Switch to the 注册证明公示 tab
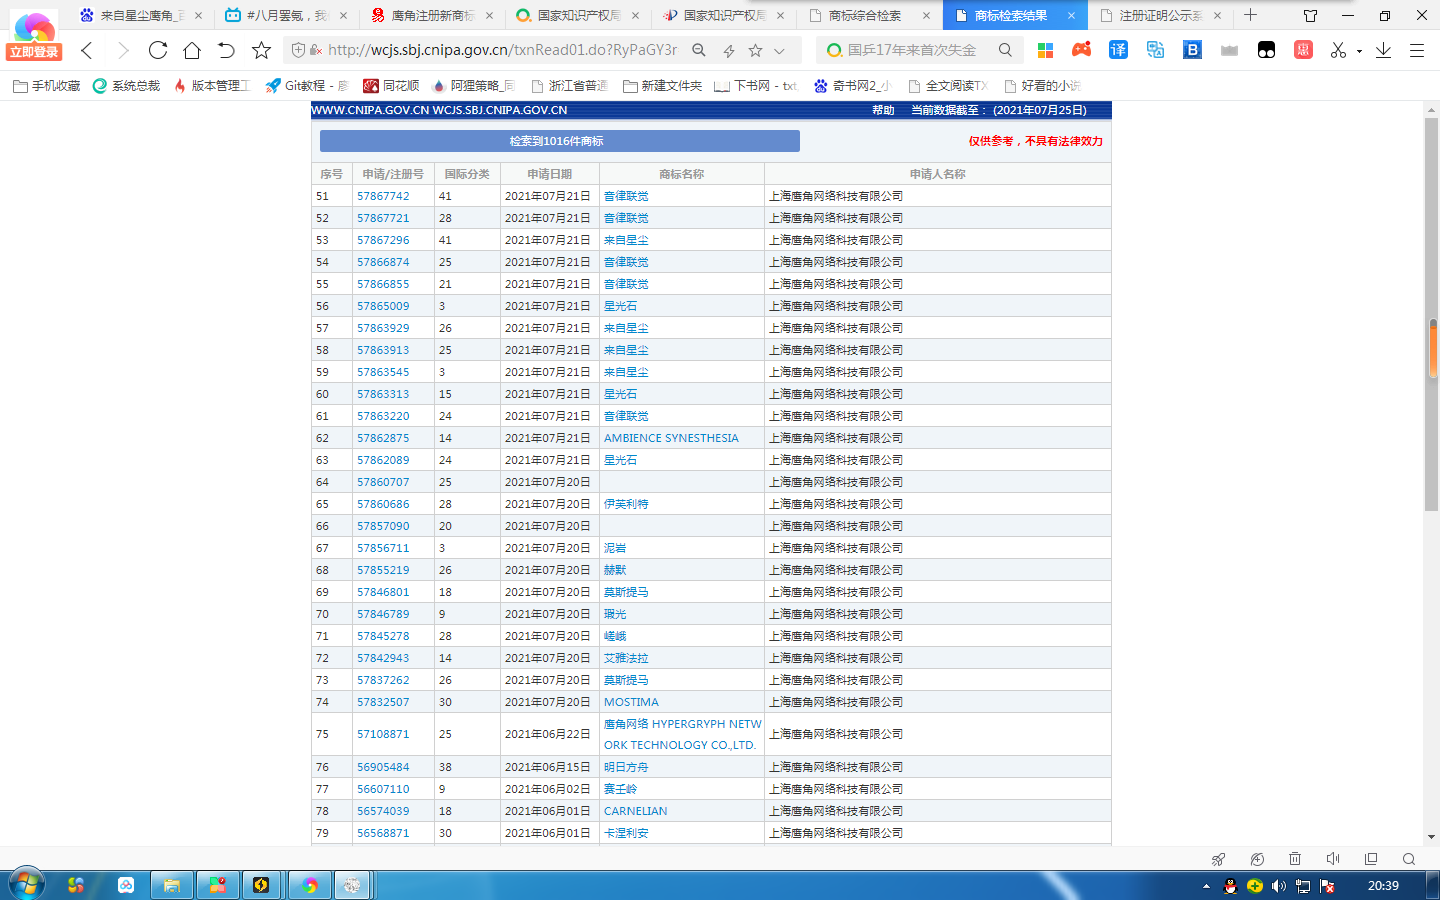The width and height of the screenshot is (1440, 900). click(x=1161, y=16)
